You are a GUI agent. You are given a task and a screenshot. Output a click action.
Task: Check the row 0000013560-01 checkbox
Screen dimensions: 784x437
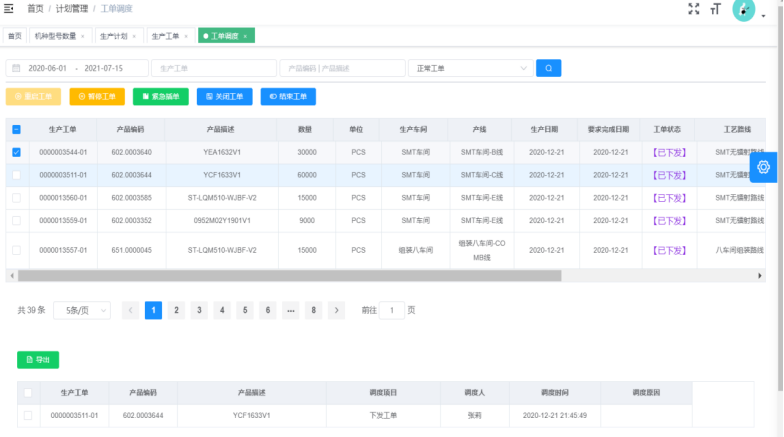16,198
